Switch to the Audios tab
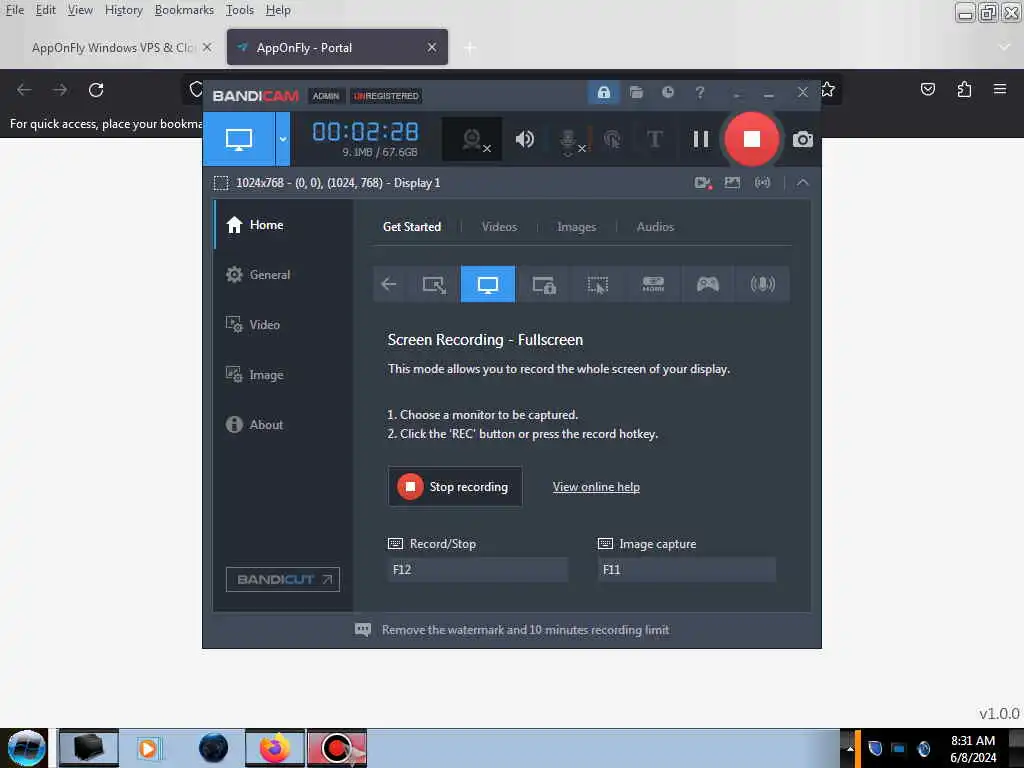This screenshot has height=768, width=1024. pos(655,227)
